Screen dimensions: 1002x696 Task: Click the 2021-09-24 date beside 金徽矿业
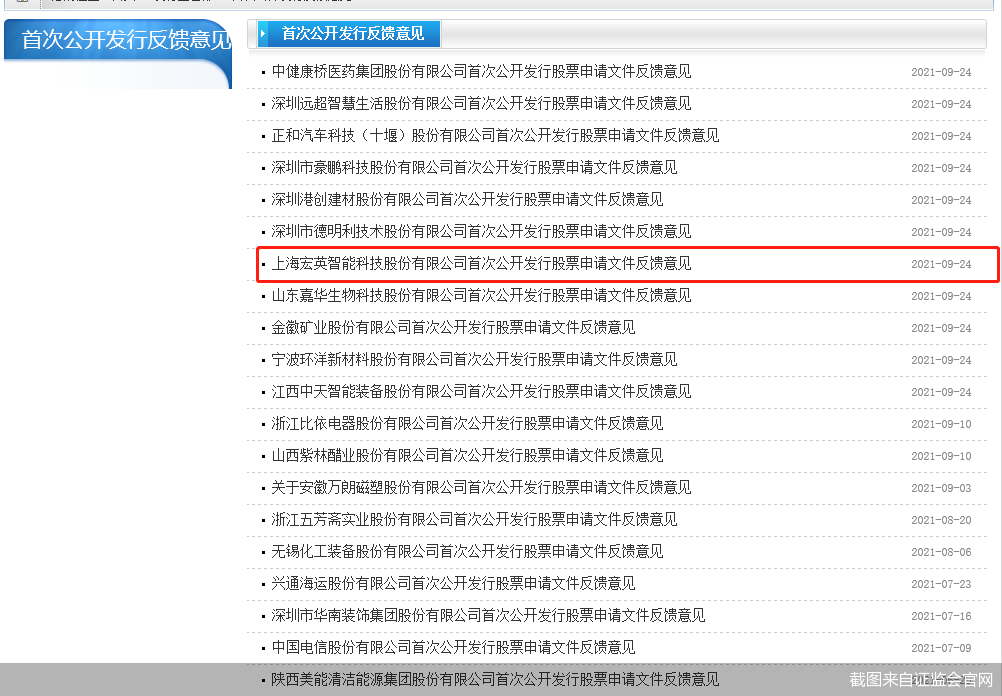tap(941, 328)
